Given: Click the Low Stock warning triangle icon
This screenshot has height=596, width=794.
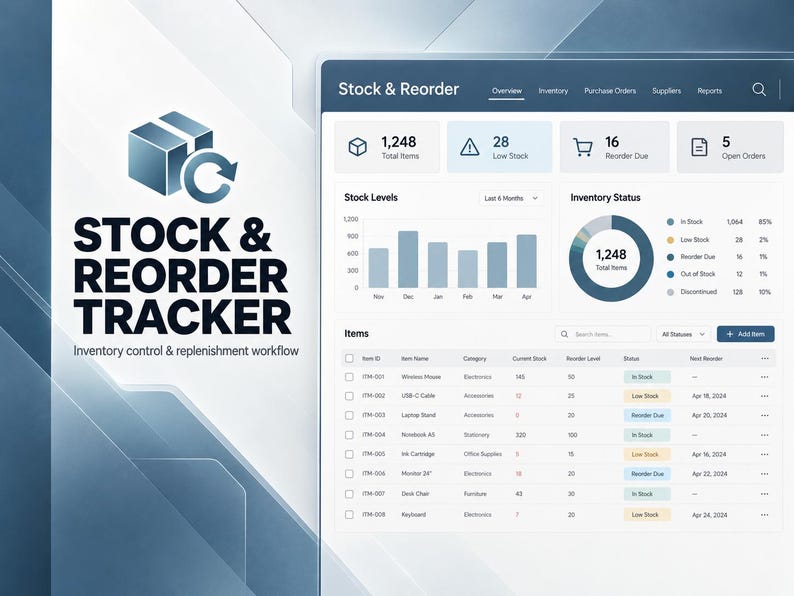Looking at the screenshot, I should point(469,147).
